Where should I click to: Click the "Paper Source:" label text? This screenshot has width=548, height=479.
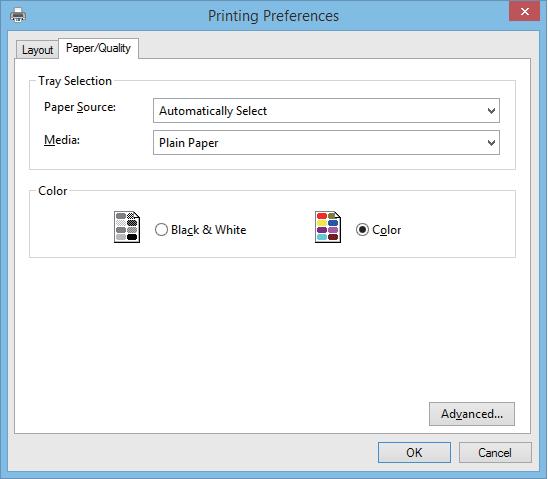coord(80,107)
